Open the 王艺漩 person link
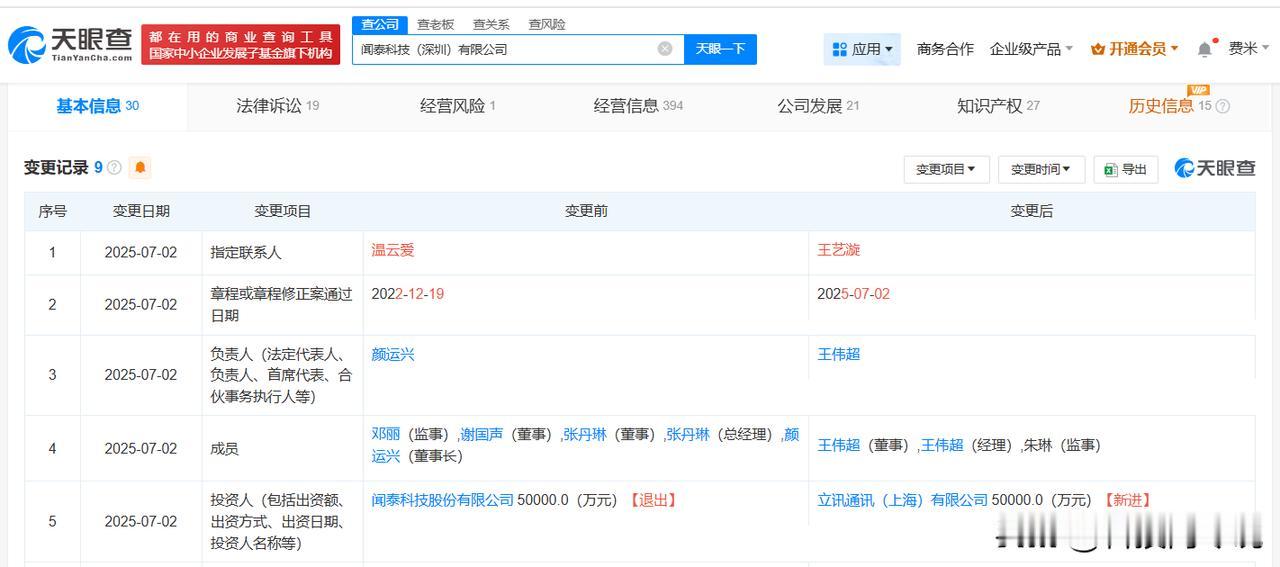 (839, 250)
